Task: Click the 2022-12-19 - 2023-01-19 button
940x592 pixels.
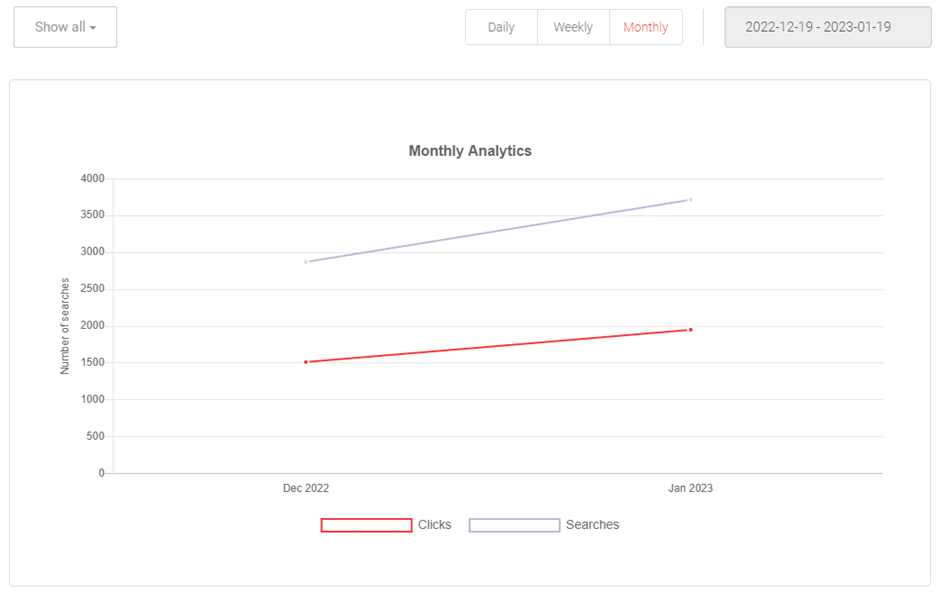Action: (x=827, y=27)
